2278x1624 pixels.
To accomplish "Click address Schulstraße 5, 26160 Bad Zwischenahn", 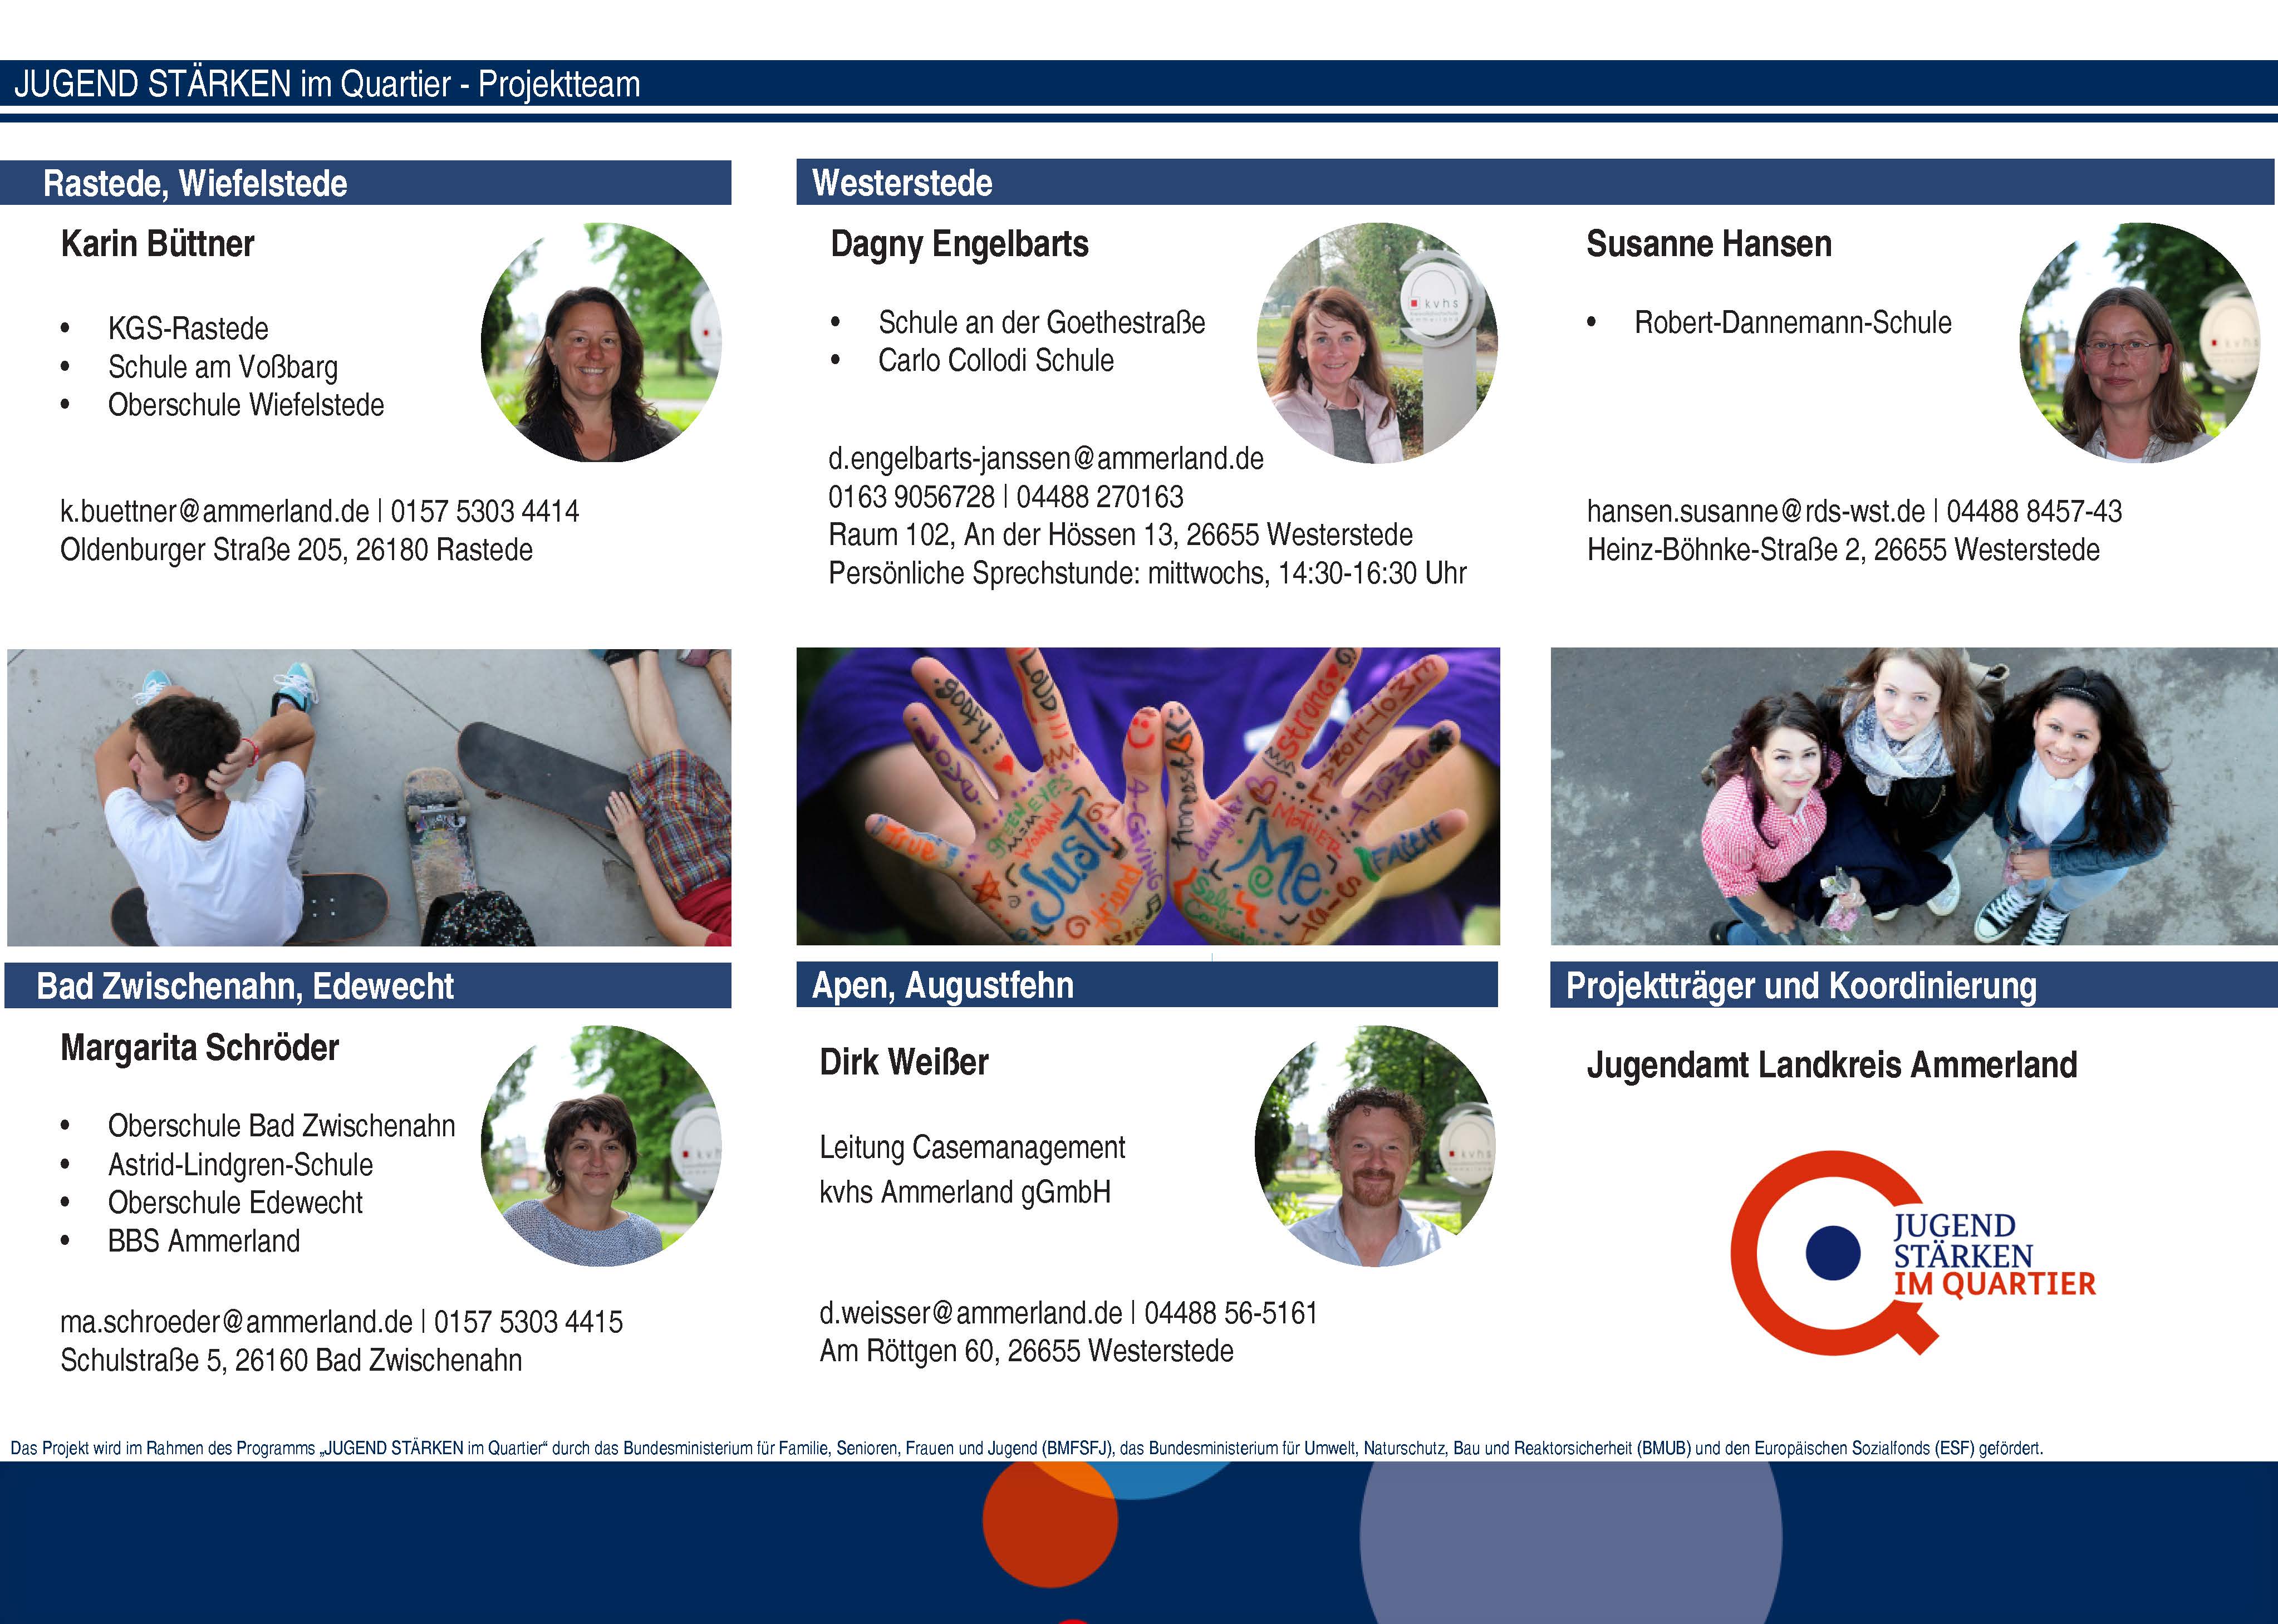I will click(x=291, y=1361).
